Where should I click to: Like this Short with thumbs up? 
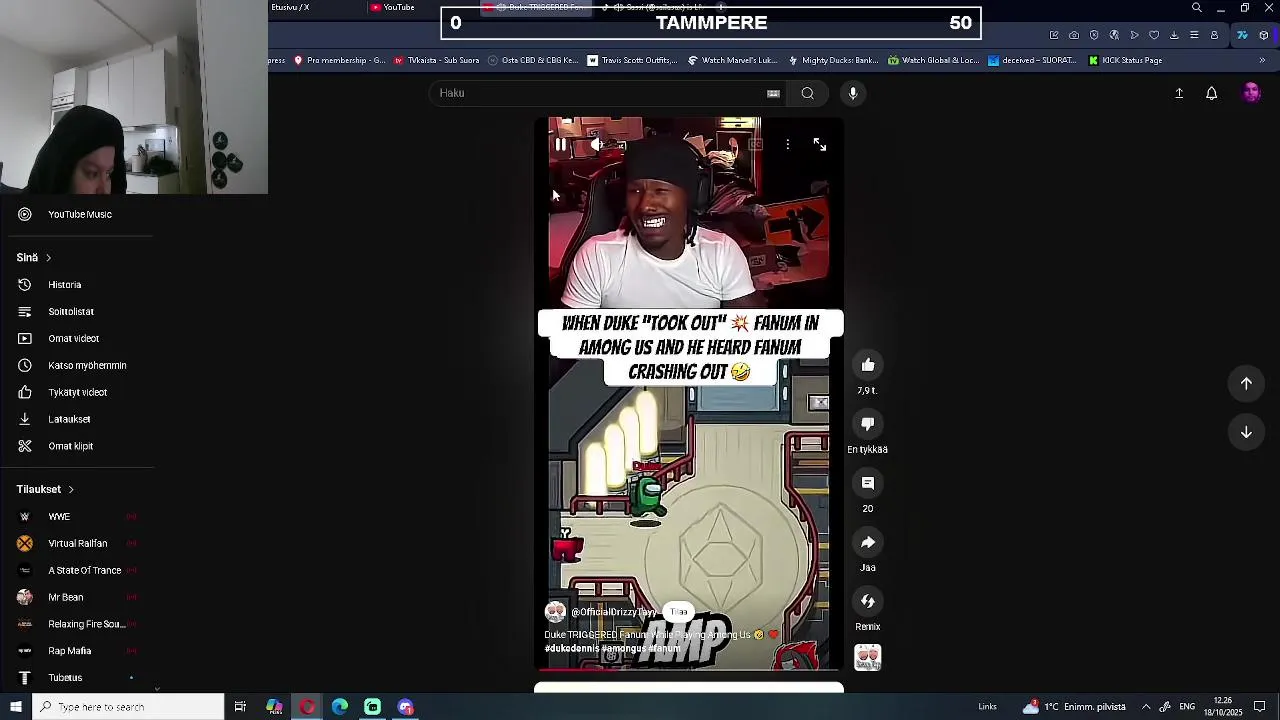point(868,365)
